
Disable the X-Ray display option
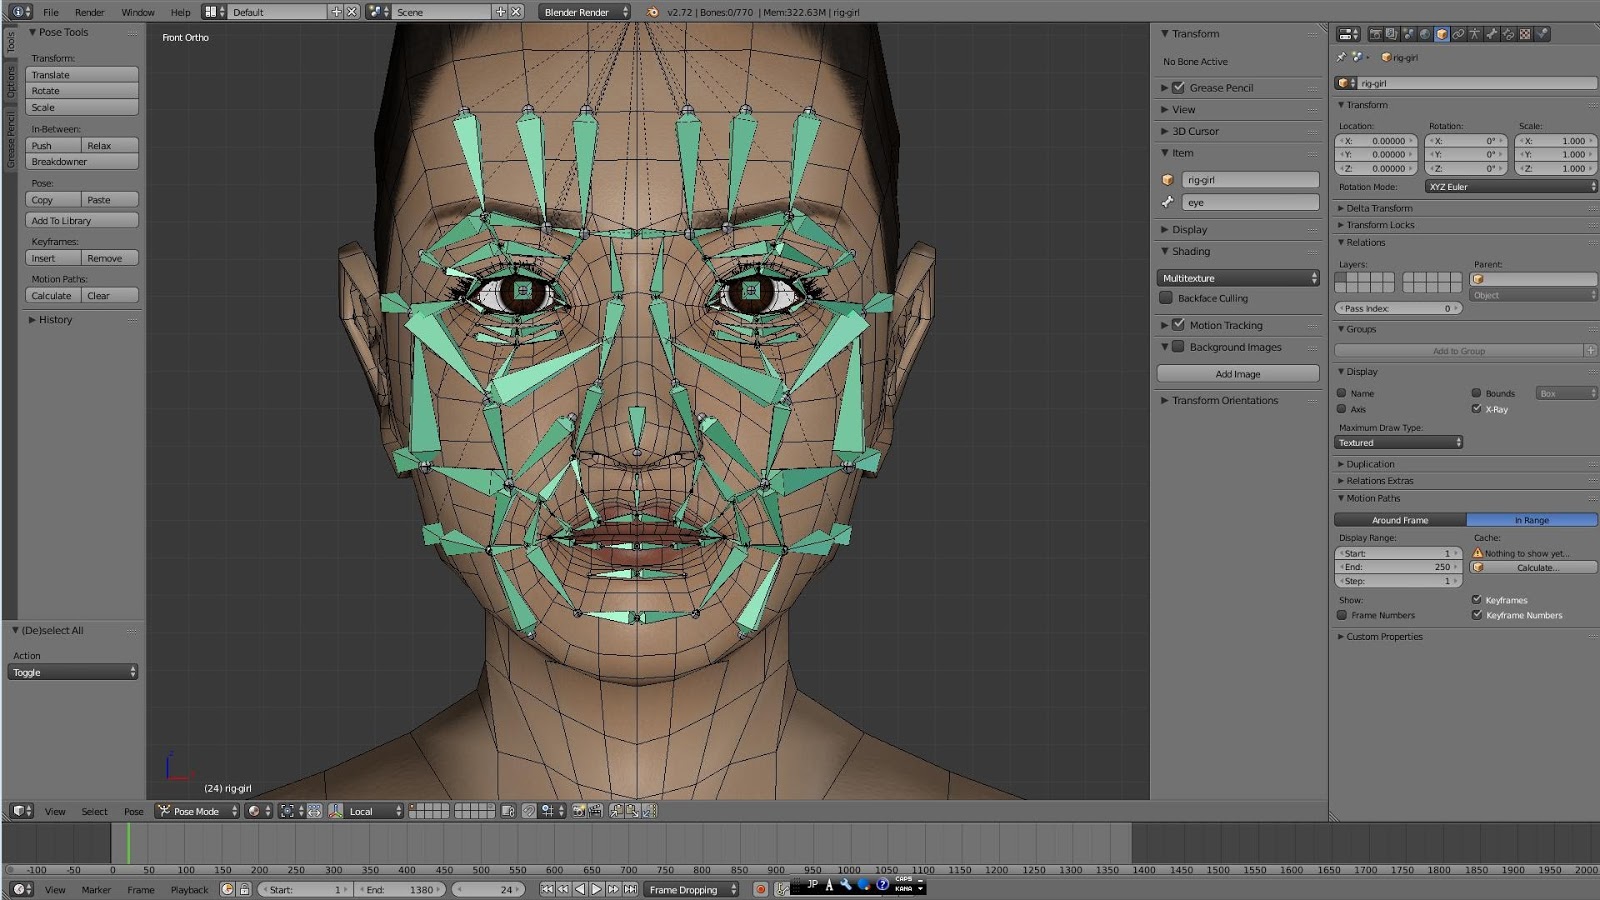coord(1477,409)
